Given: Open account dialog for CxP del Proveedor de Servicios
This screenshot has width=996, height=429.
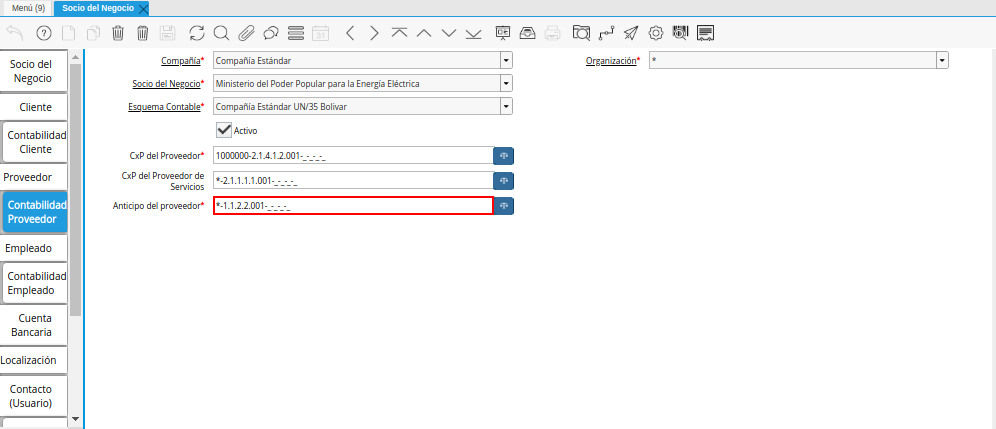Looking at the screenshot, I should pos(504,180).
